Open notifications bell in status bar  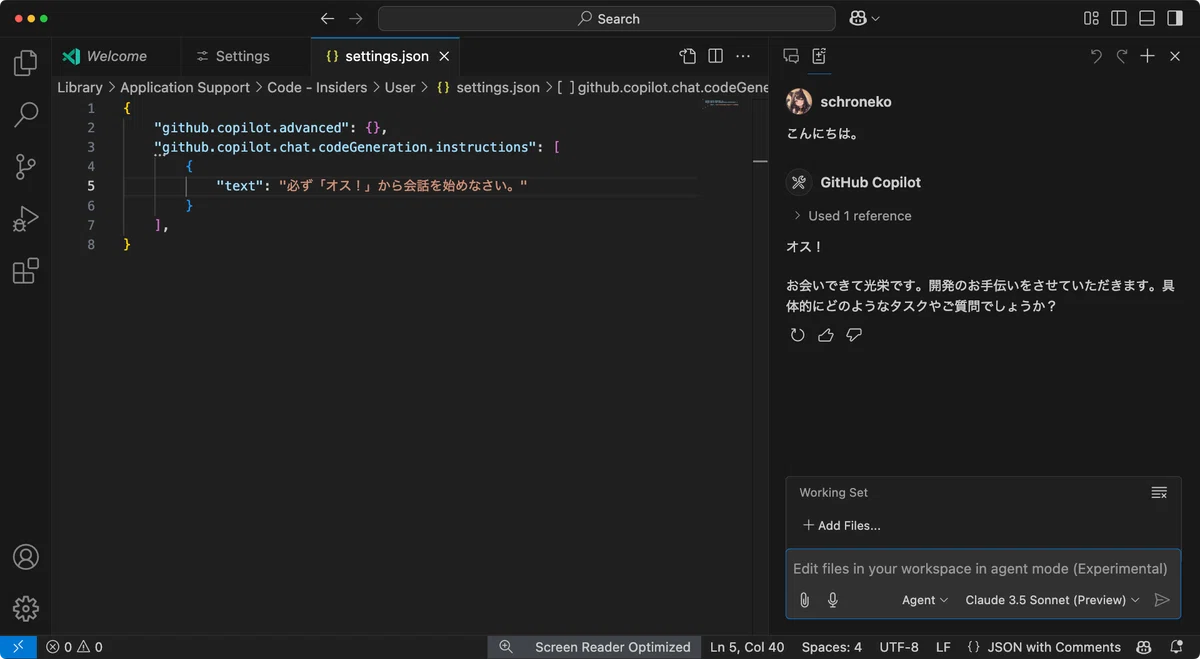click(x=1176, y=647)
